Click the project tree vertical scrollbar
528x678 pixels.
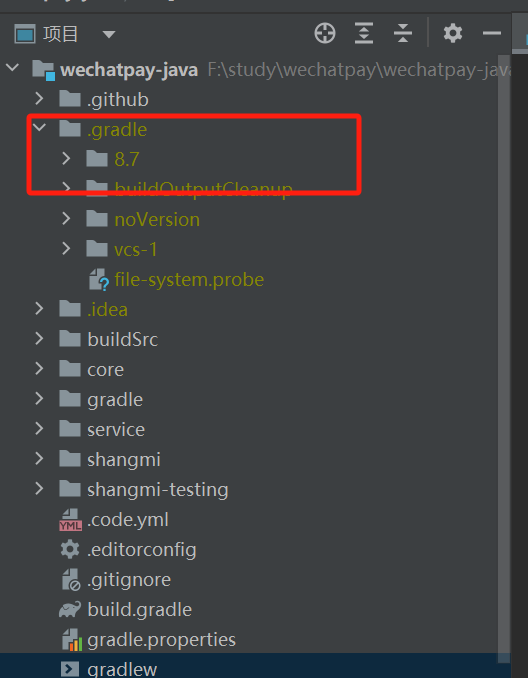[x=504, y=359]
